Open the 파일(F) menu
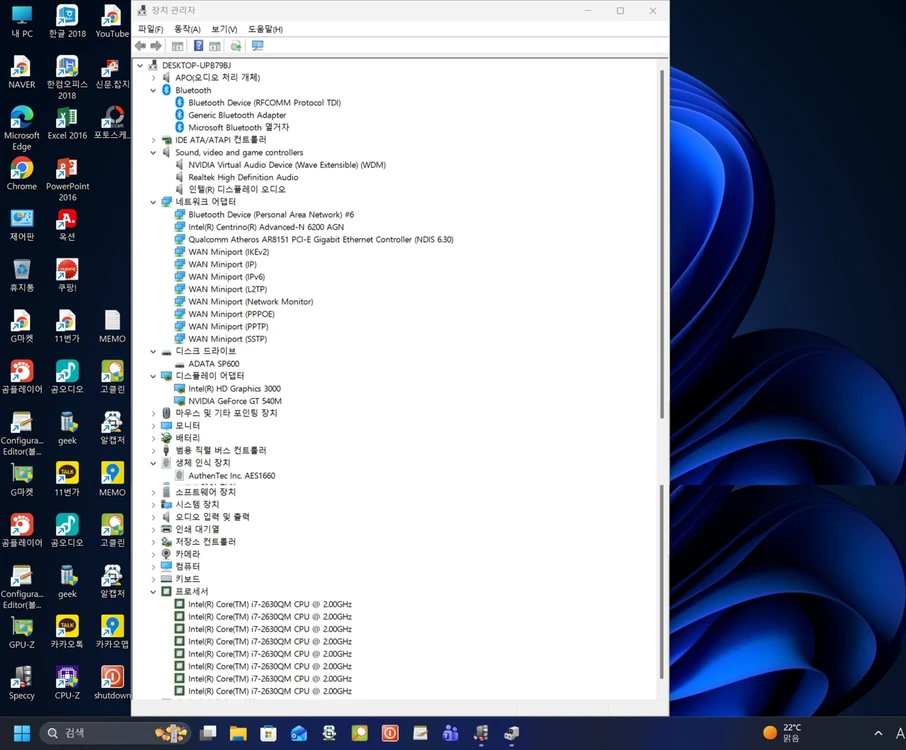The image size is (906, 750). (x=150, y=29)
